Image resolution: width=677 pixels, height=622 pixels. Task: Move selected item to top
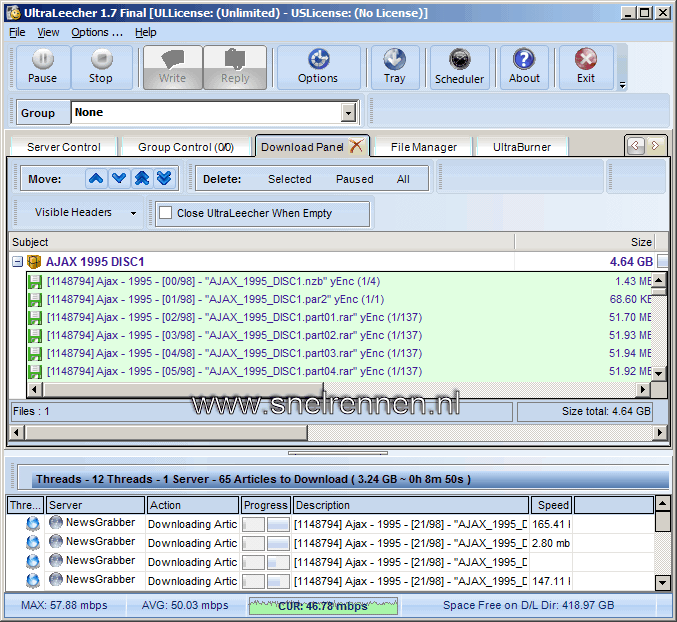pos(142,178)
